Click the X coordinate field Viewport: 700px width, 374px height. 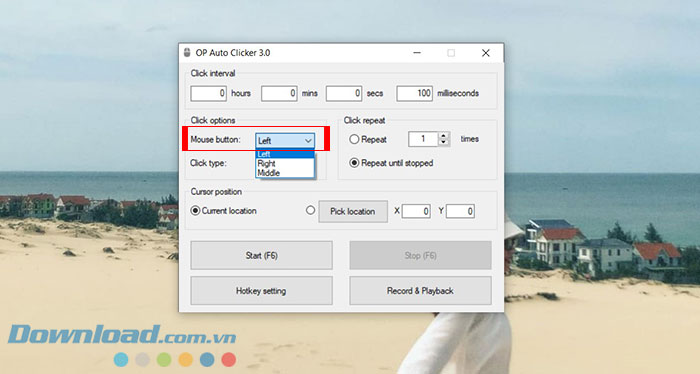[x=416, y=211]
